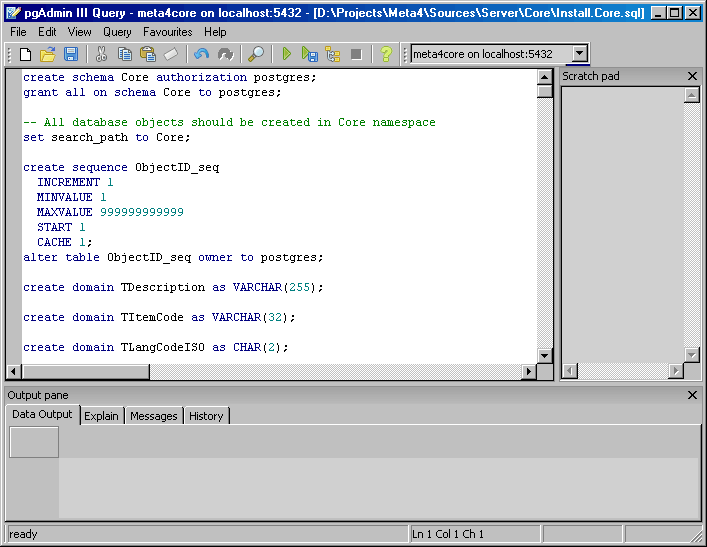Screen dimensions: 707x547
Task: Redo the edit with the redo arrow
Action: pos(225,55)
